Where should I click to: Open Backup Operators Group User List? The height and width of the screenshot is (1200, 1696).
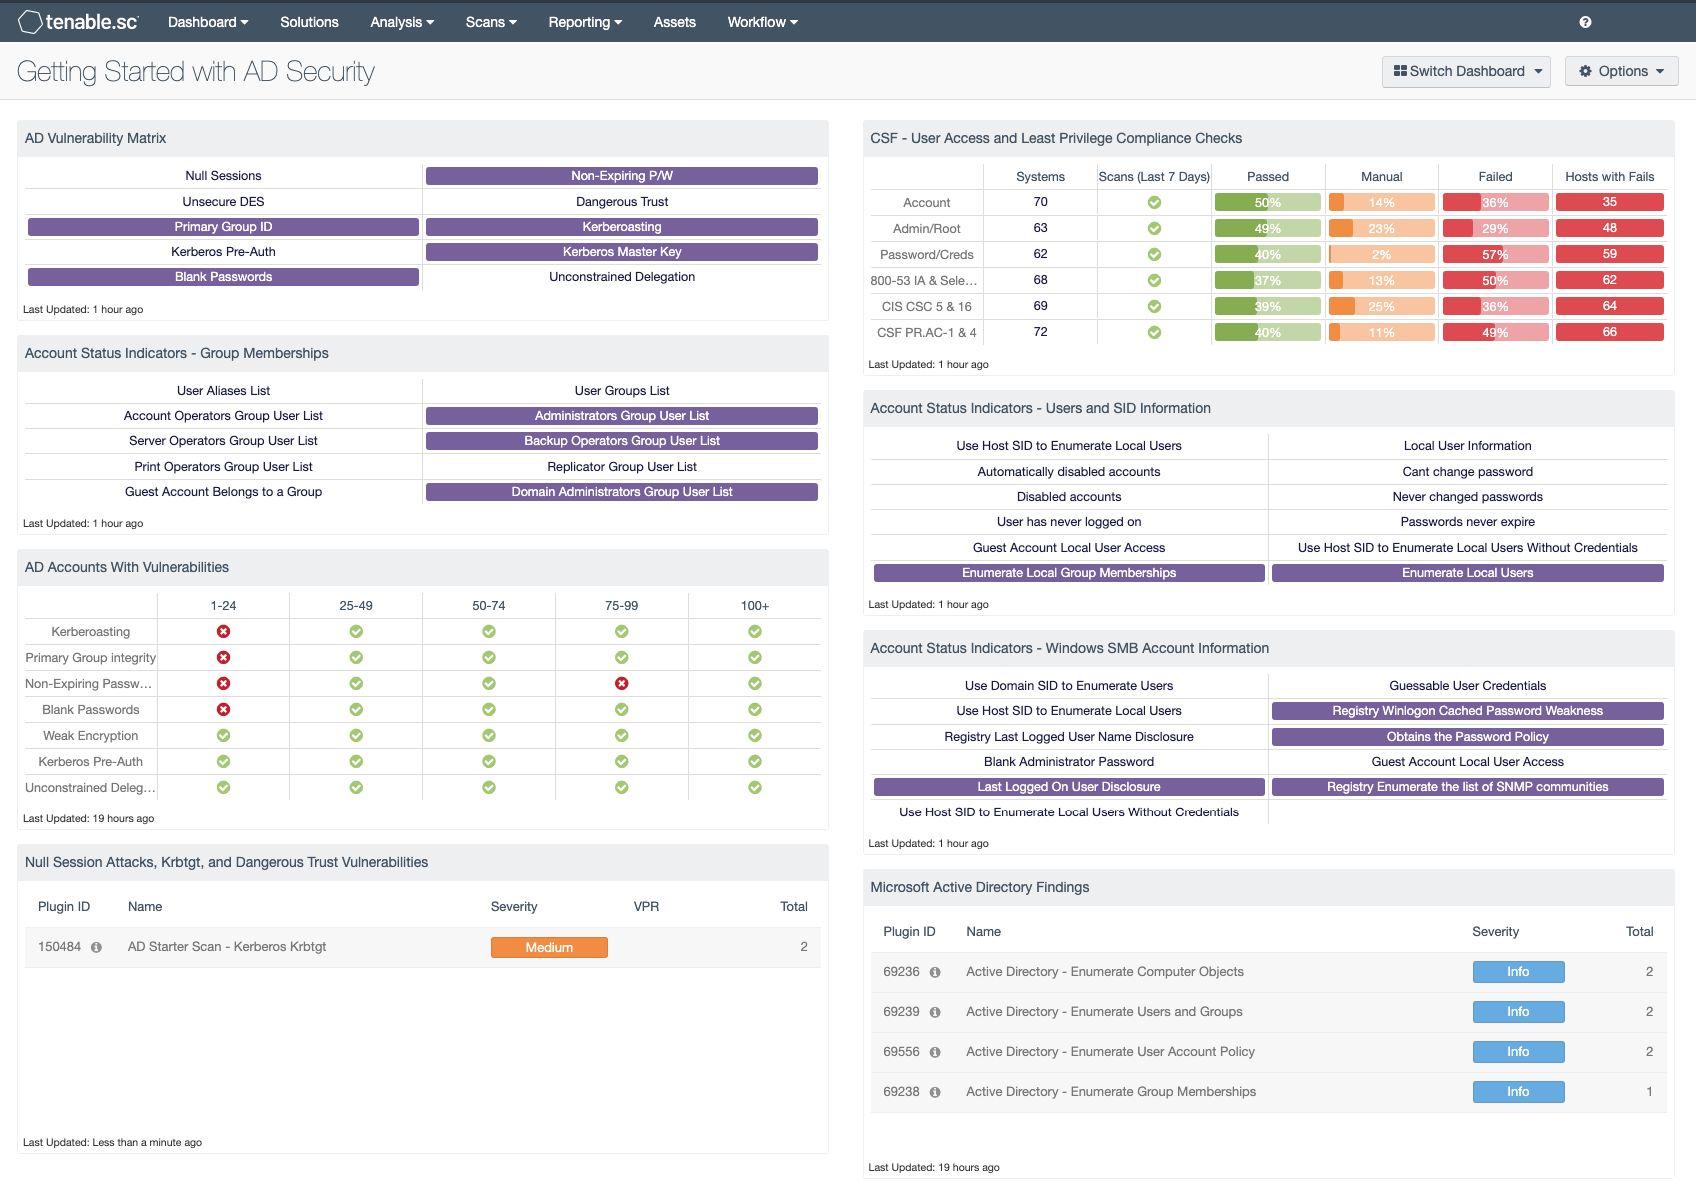click(x=622, y=441)
